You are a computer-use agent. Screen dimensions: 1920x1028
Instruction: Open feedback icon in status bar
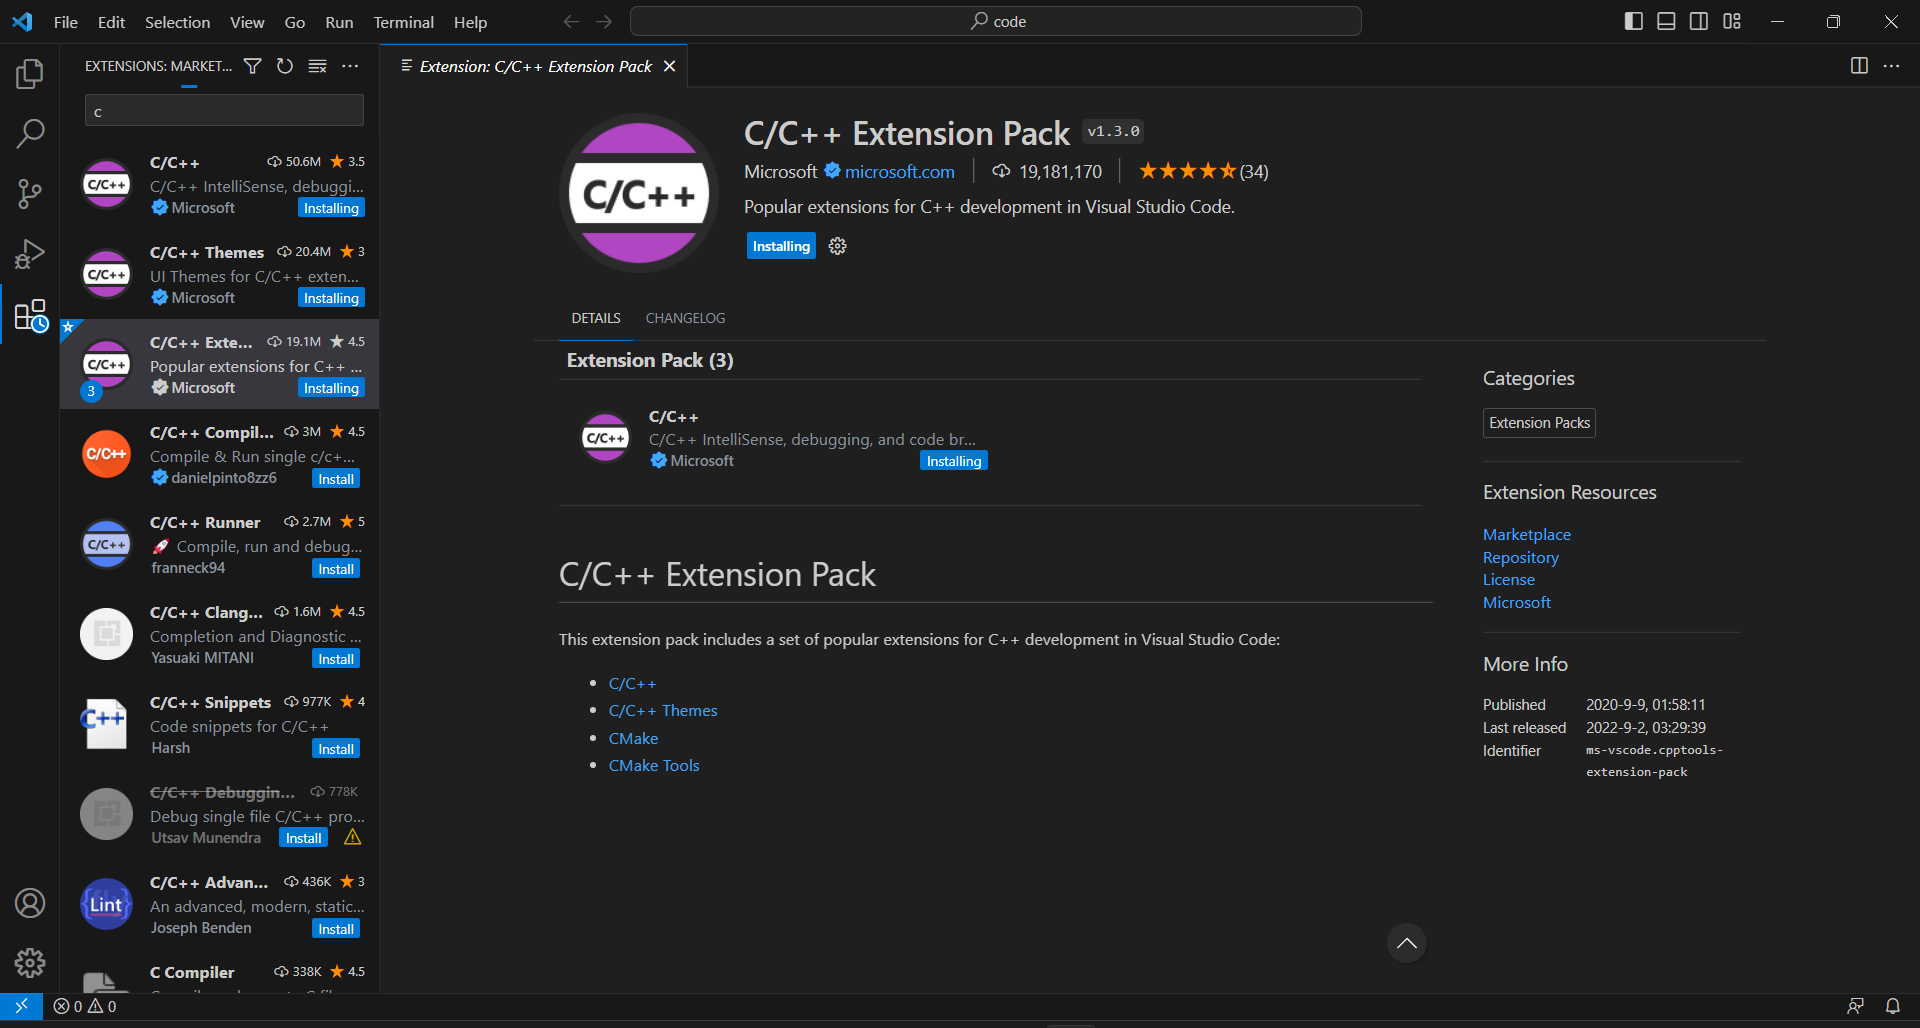click(1856, 1006)
